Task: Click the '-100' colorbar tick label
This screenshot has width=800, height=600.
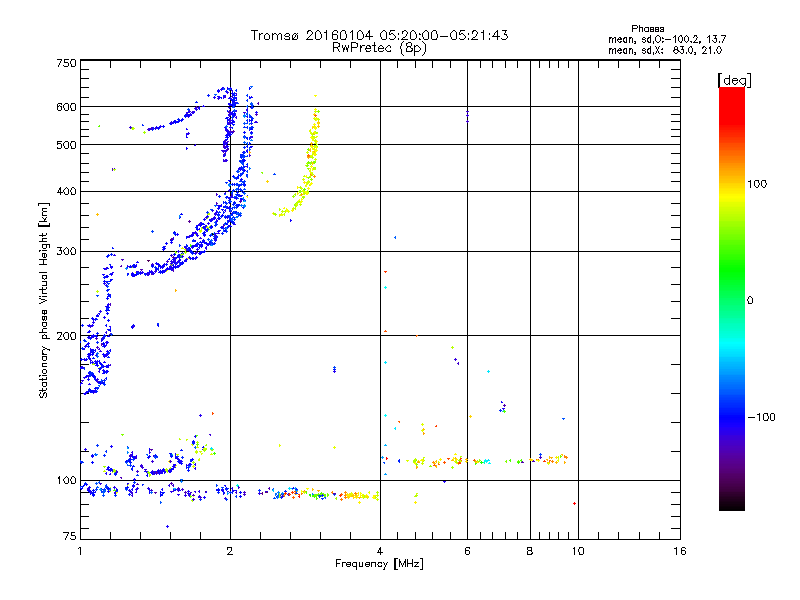Action: 761,417
